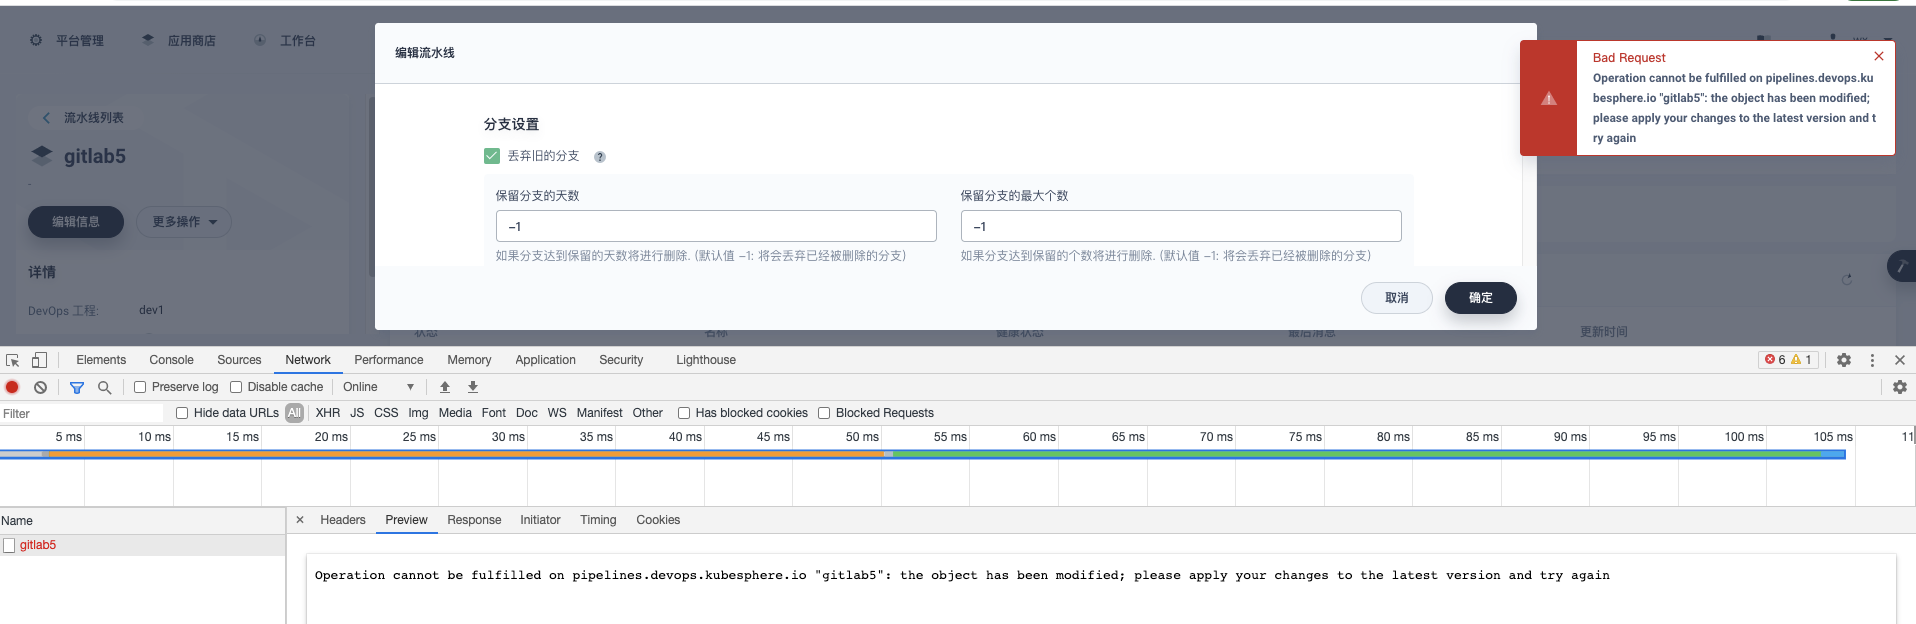Viewport: 1916px width, 624px height.
Task: Enable the Preserve log checkbox
Action: pyautogui.click(x=140, y=387)
